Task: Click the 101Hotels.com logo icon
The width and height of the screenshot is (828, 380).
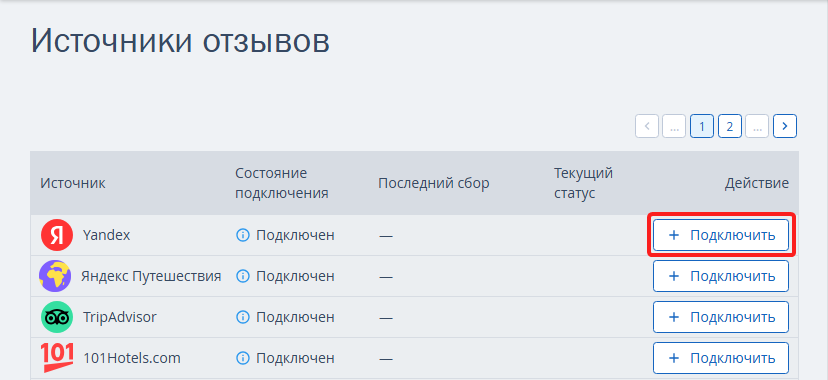Action: (57, 358)
